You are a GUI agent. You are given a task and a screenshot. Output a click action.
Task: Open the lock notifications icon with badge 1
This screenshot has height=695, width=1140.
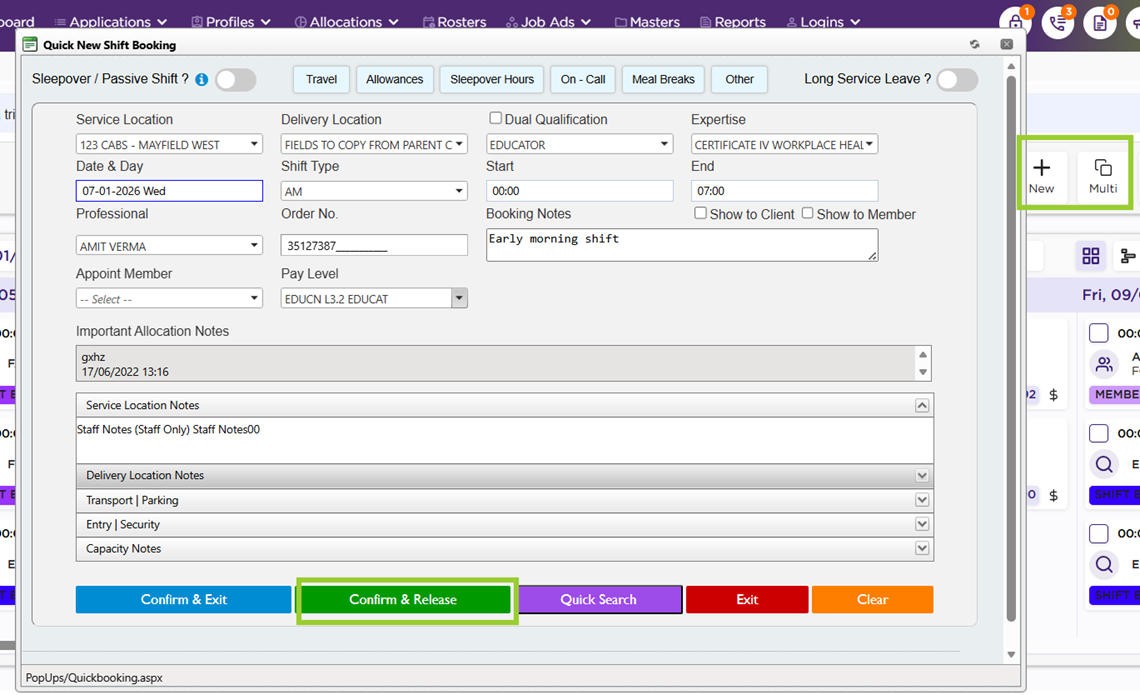coord(1016,22)
